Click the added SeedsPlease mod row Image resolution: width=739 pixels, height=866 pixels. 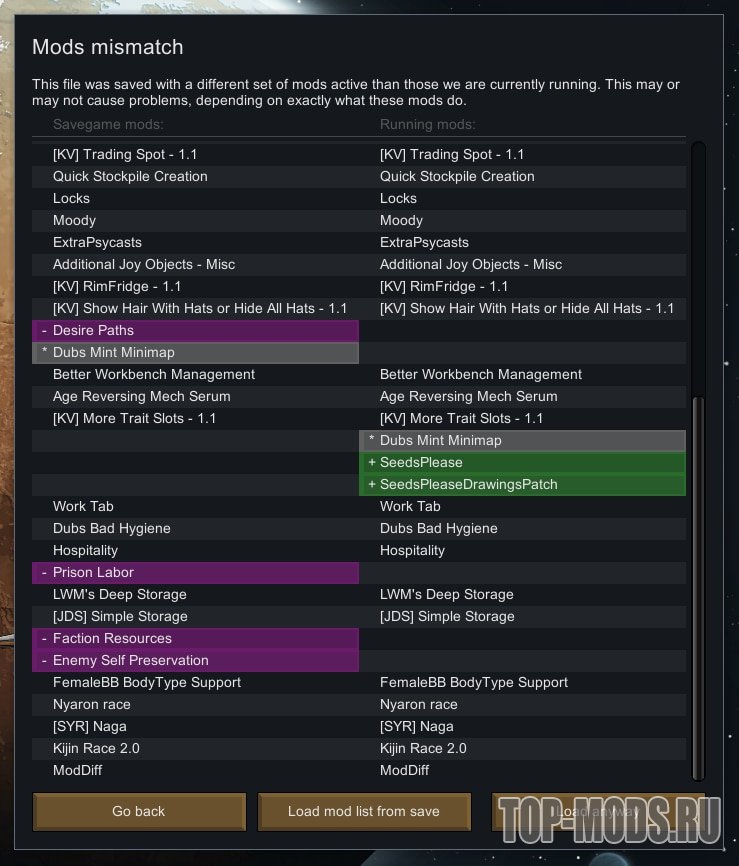pyautogui.click(x=522, y=462)
